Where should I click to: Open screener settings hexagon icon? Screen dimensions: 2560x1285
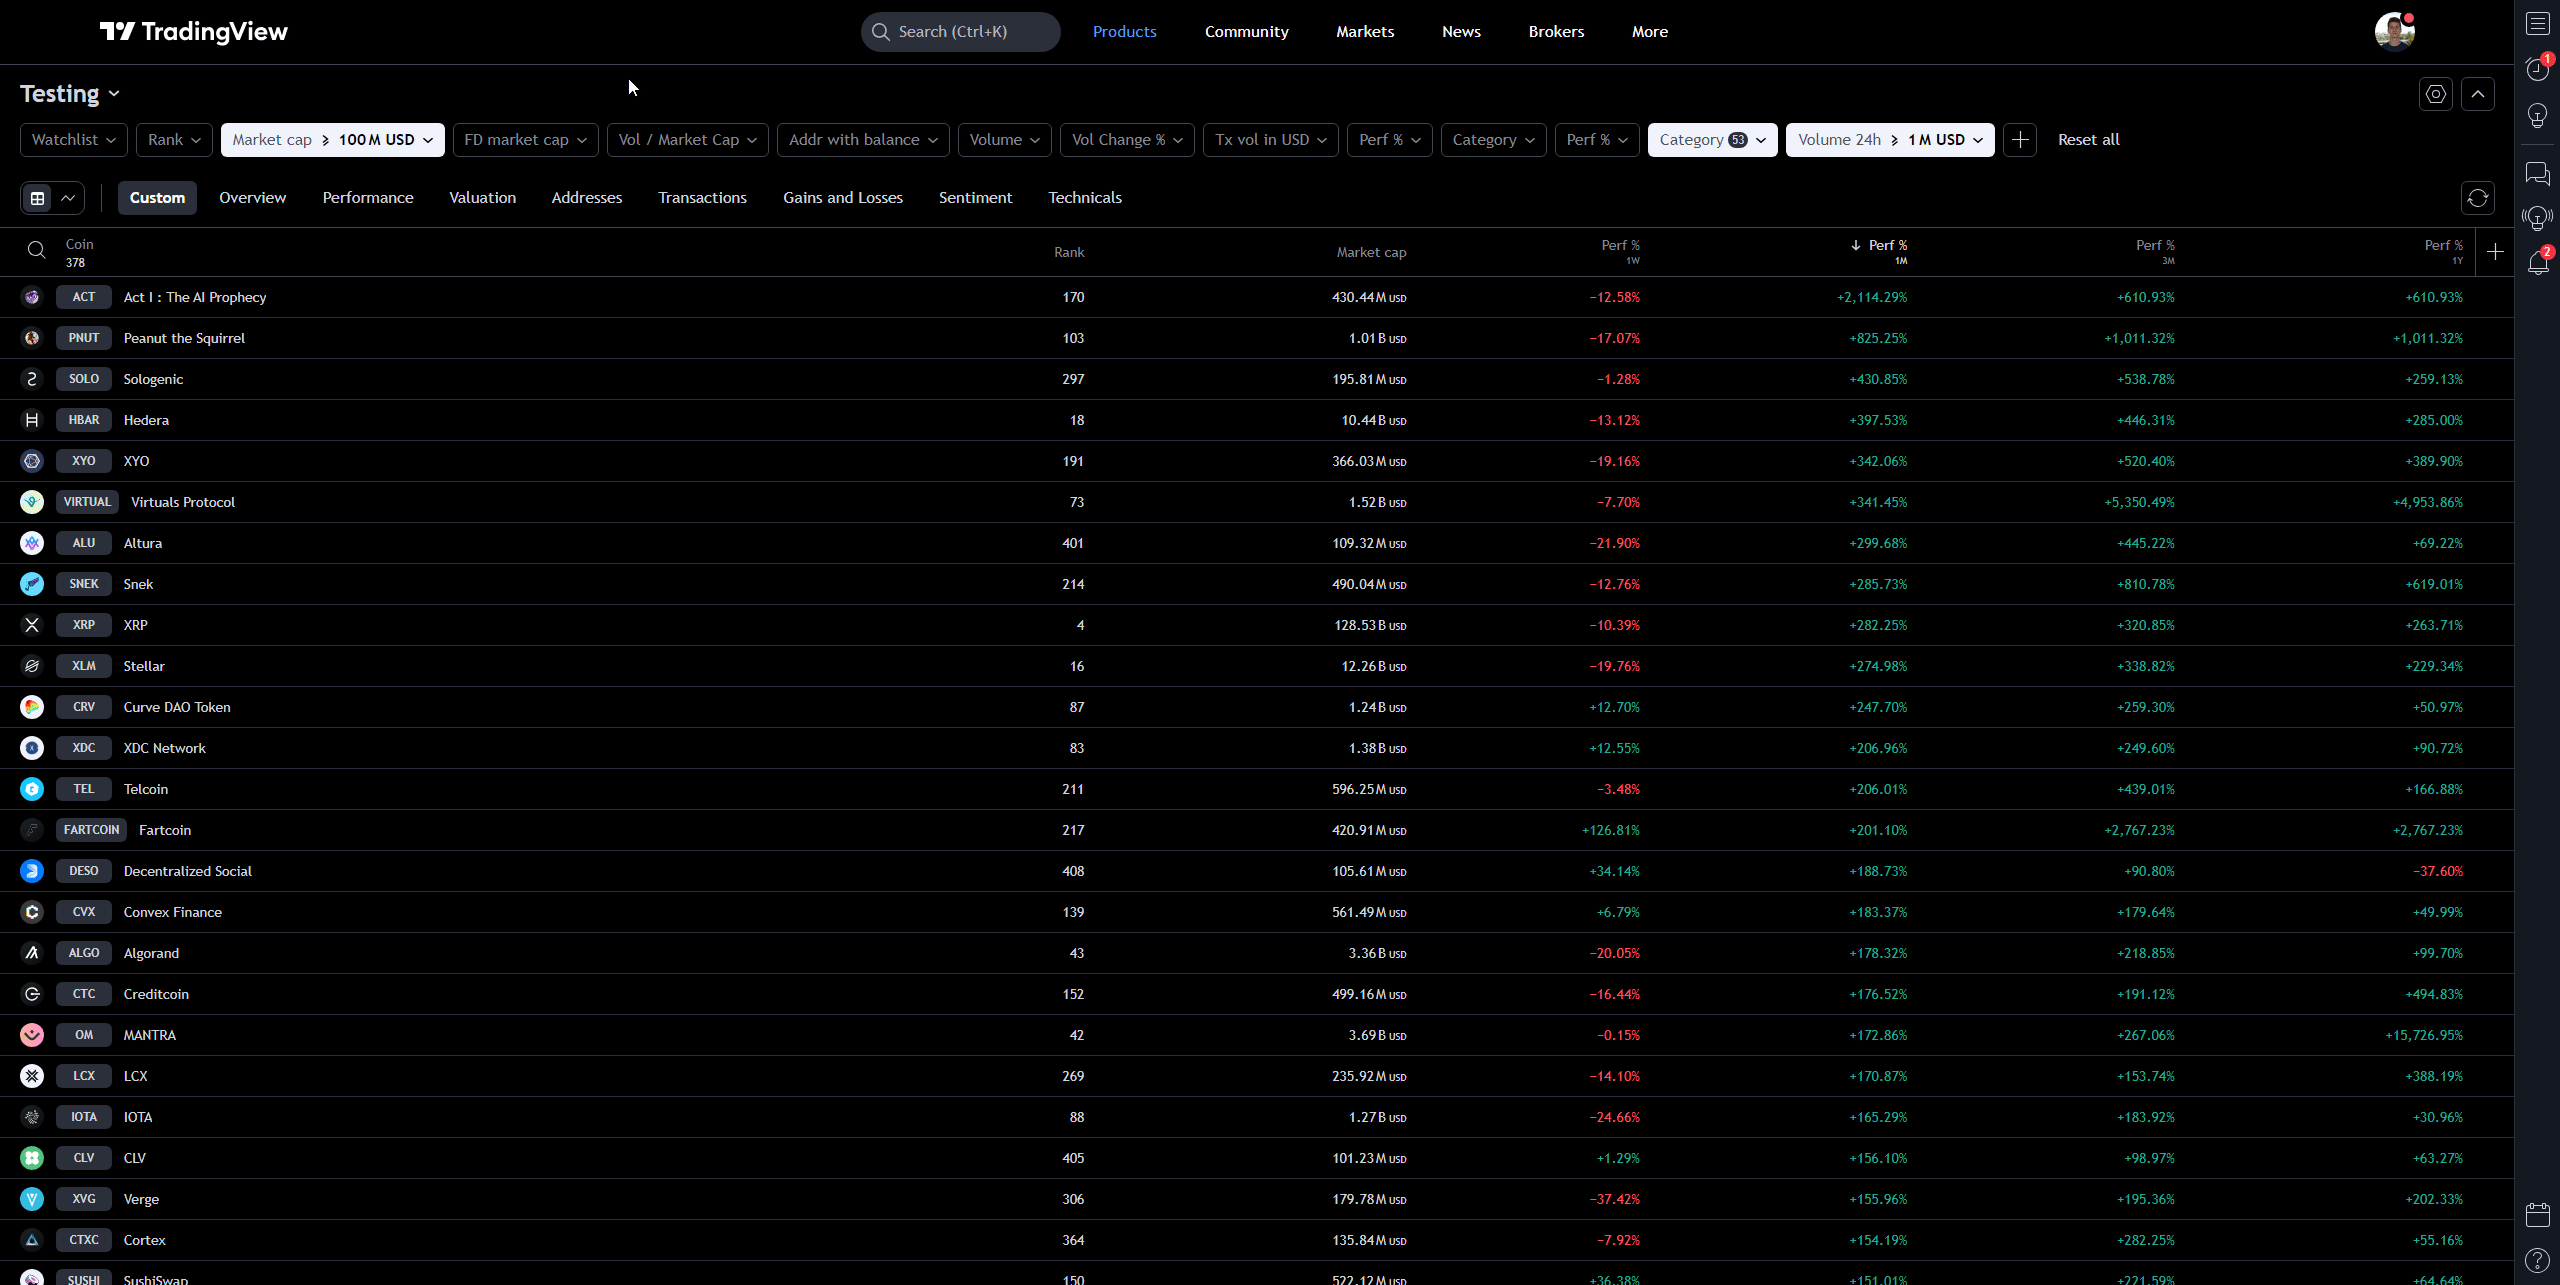tap(2436, 94)
